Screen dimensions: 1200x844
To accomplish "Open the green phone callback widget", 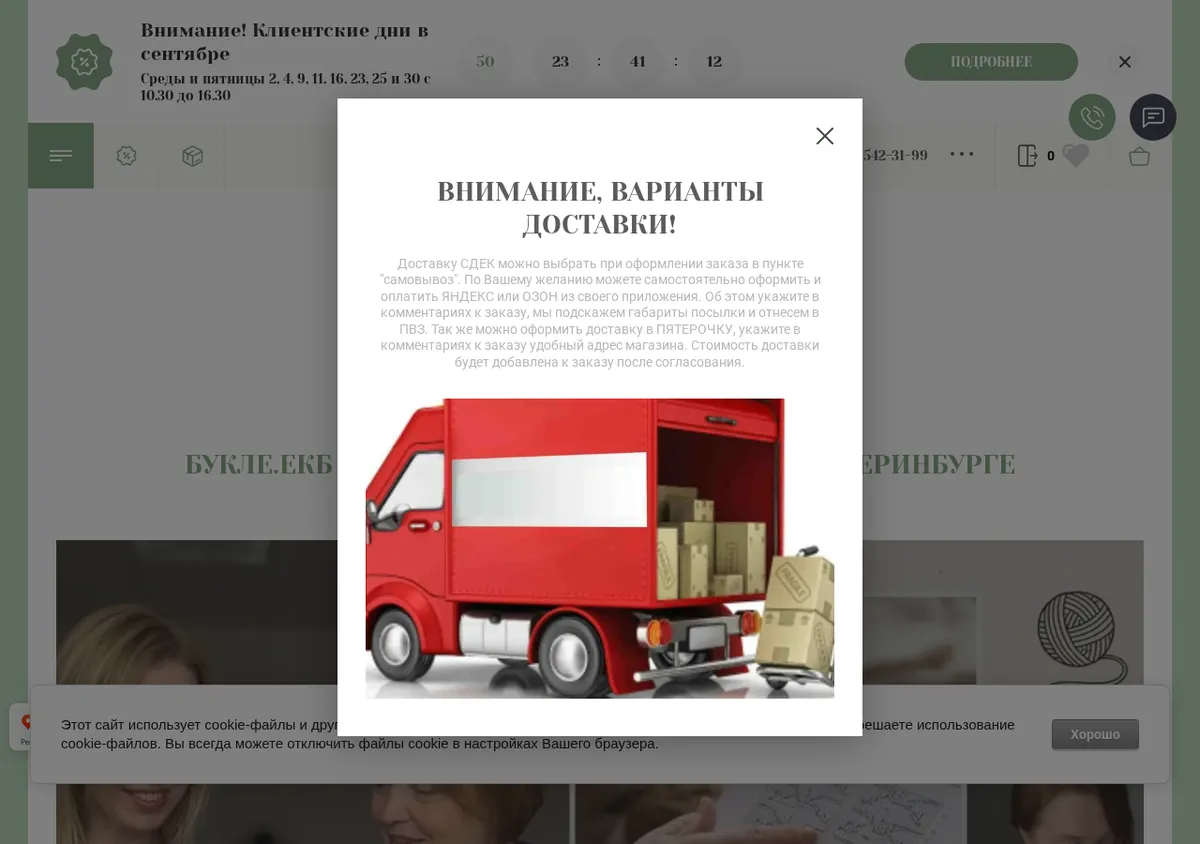I will point(1092,117).
